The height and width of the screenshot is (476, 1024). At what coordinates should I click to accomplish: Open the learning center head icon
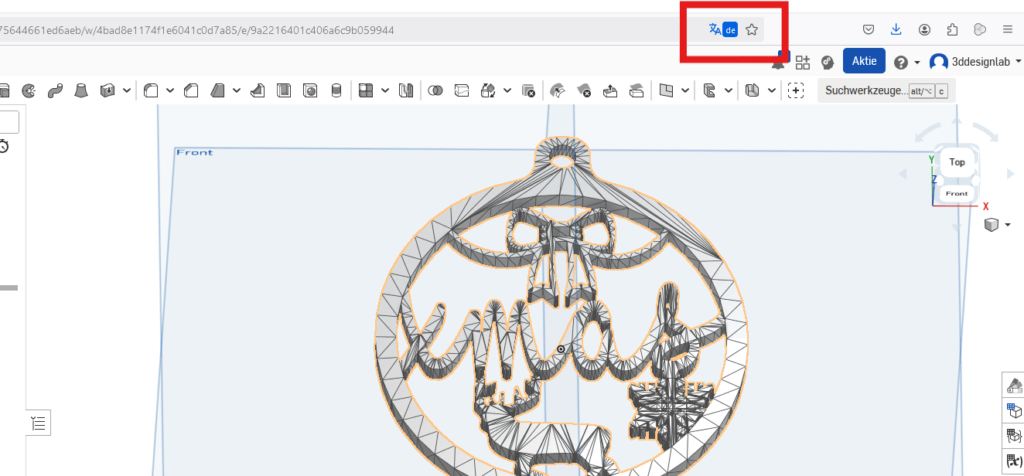point(828,63)
